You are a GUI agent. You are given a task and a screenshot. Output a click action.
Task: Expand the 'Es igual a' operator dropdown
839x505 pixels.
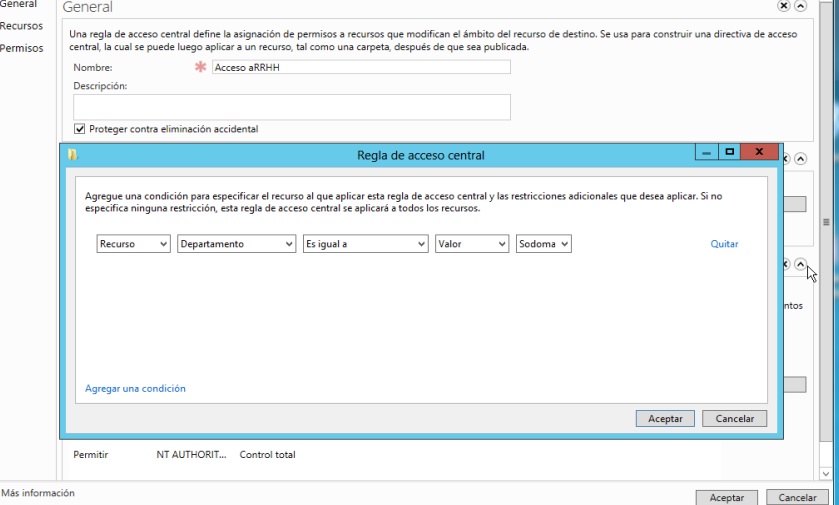point(365,244)
